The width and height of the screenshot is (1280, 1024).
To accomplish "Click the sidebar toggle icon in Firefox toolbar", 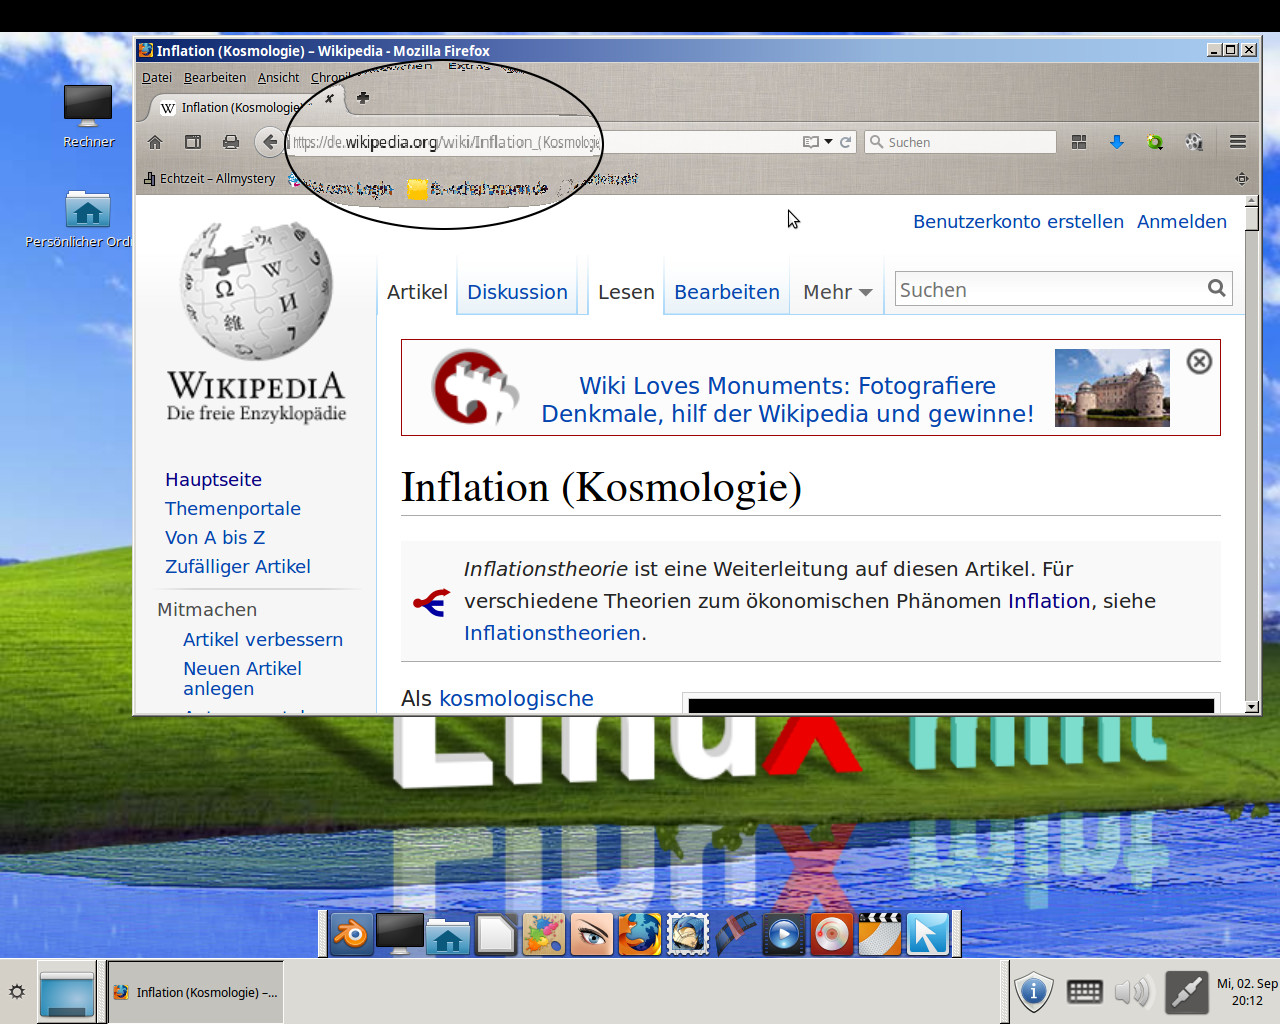I will point(193,142).
